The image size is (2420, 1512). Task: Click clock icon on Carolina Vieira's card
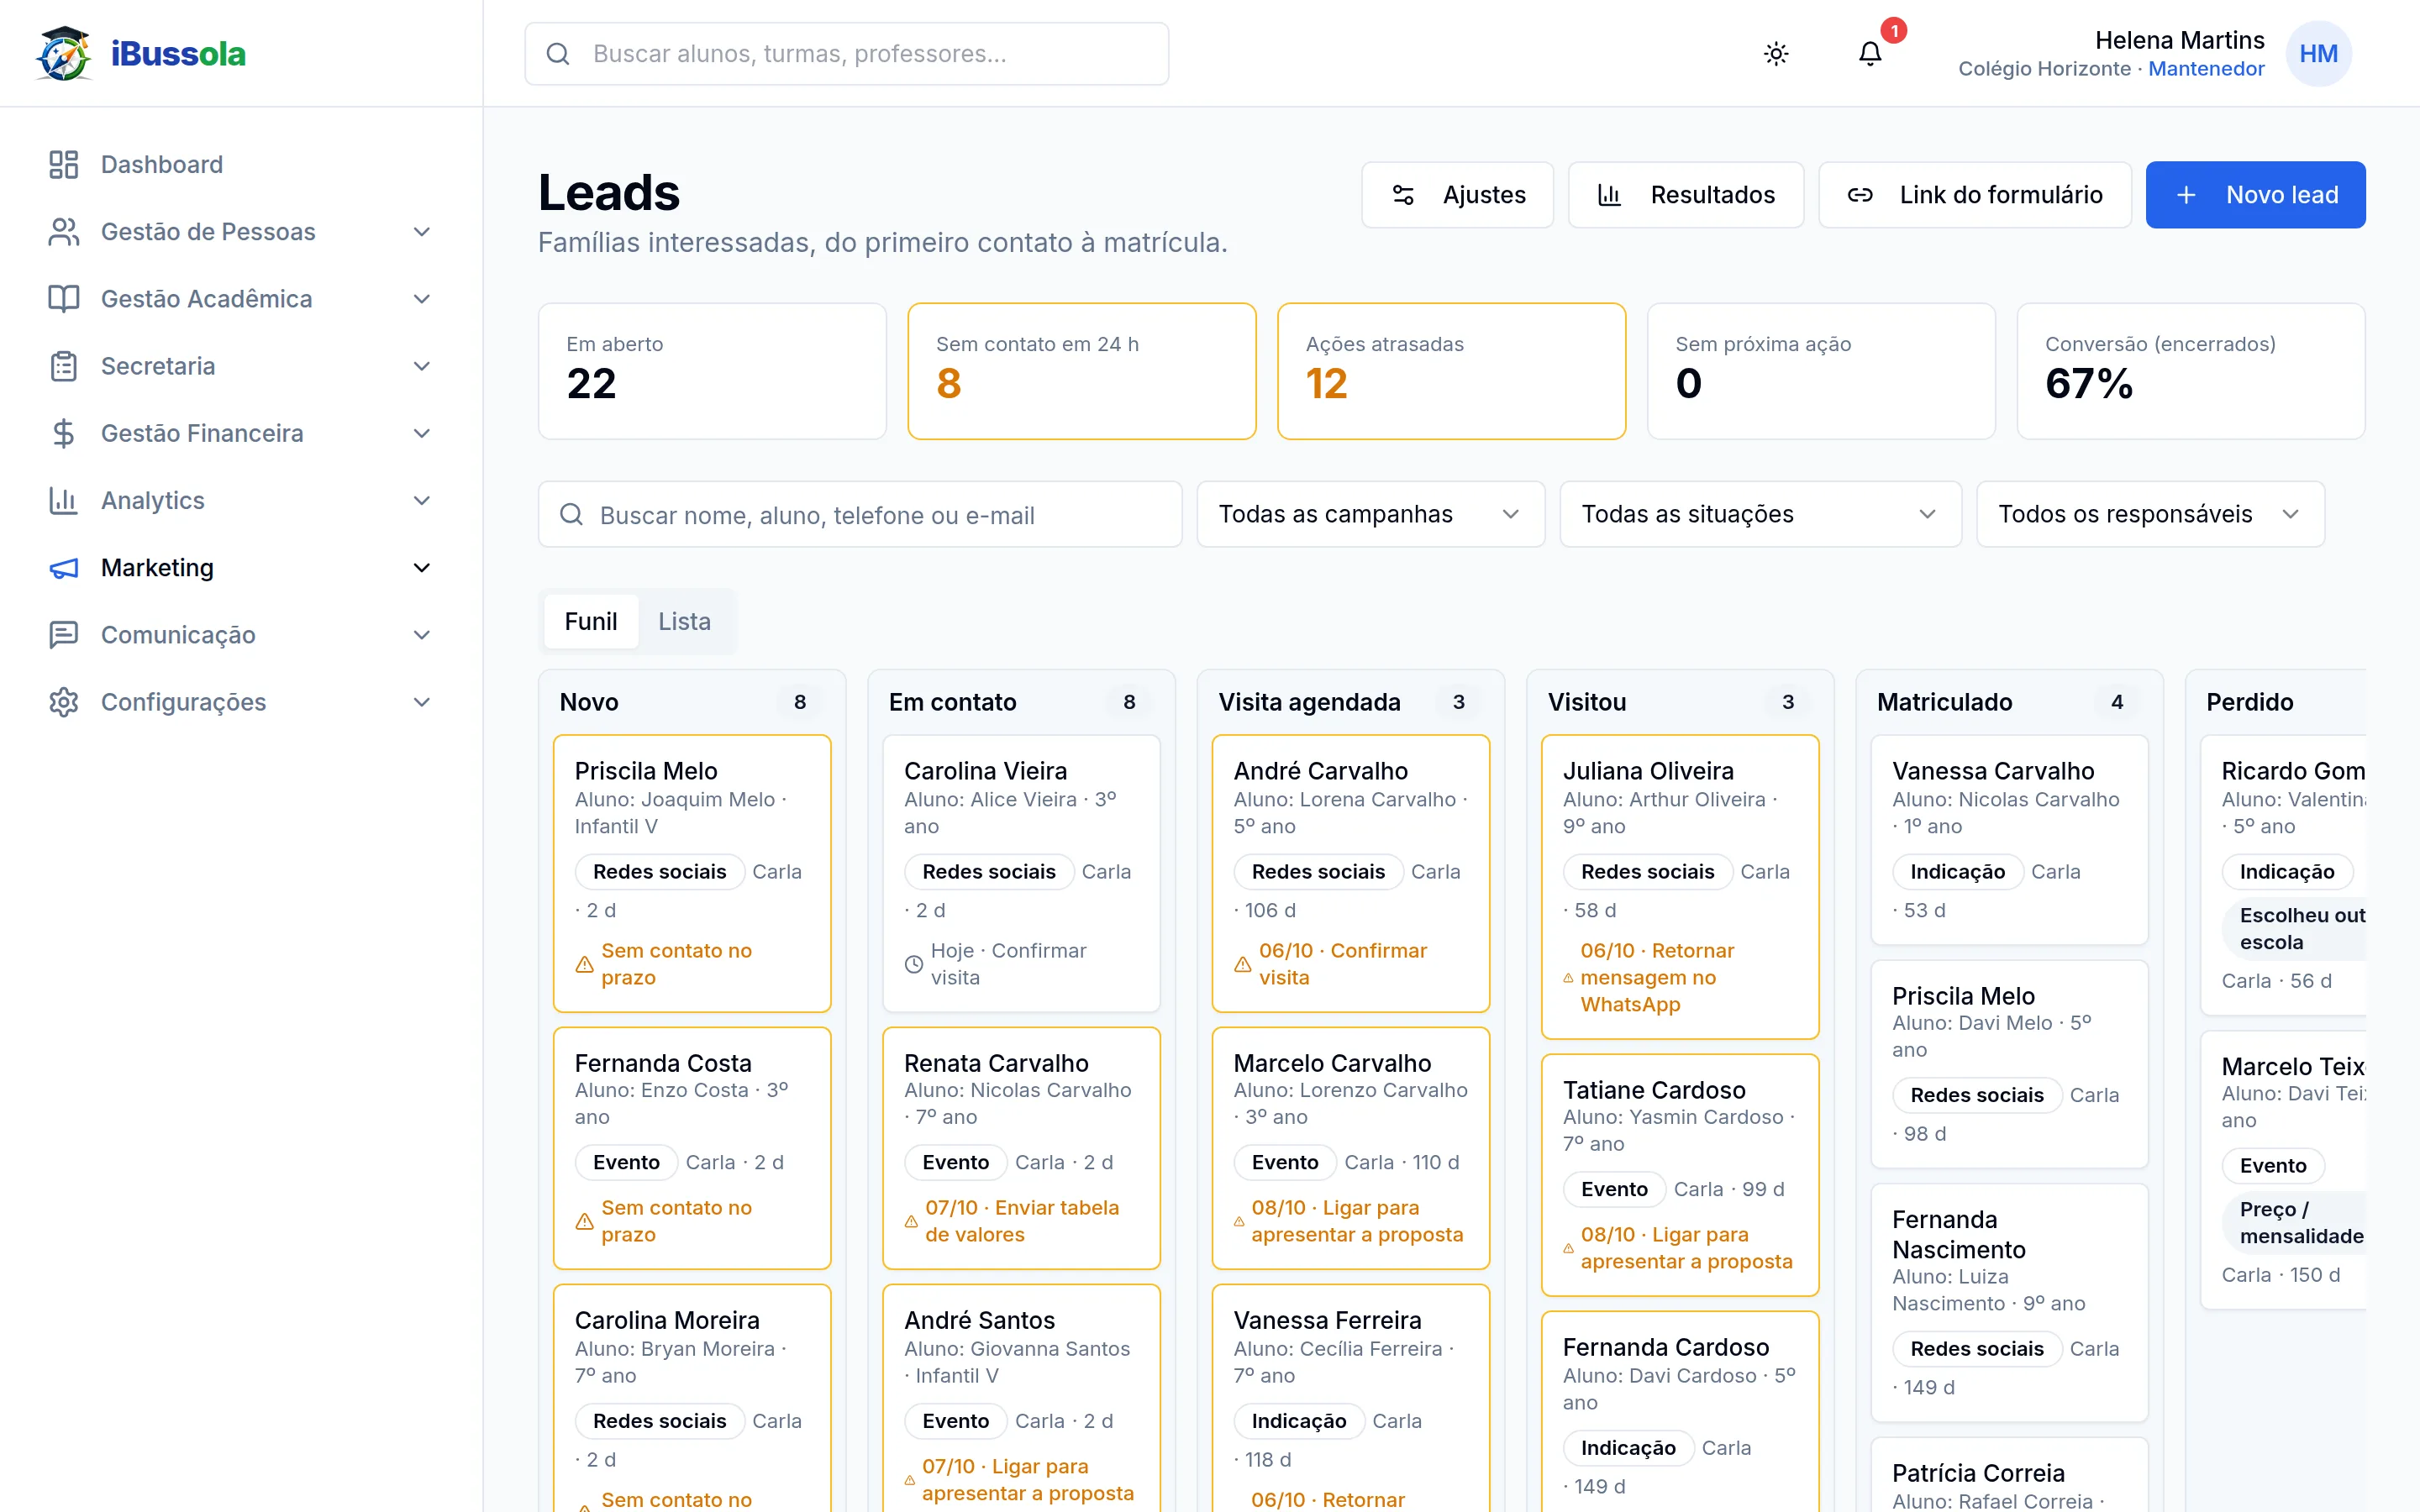coord(914,965)
